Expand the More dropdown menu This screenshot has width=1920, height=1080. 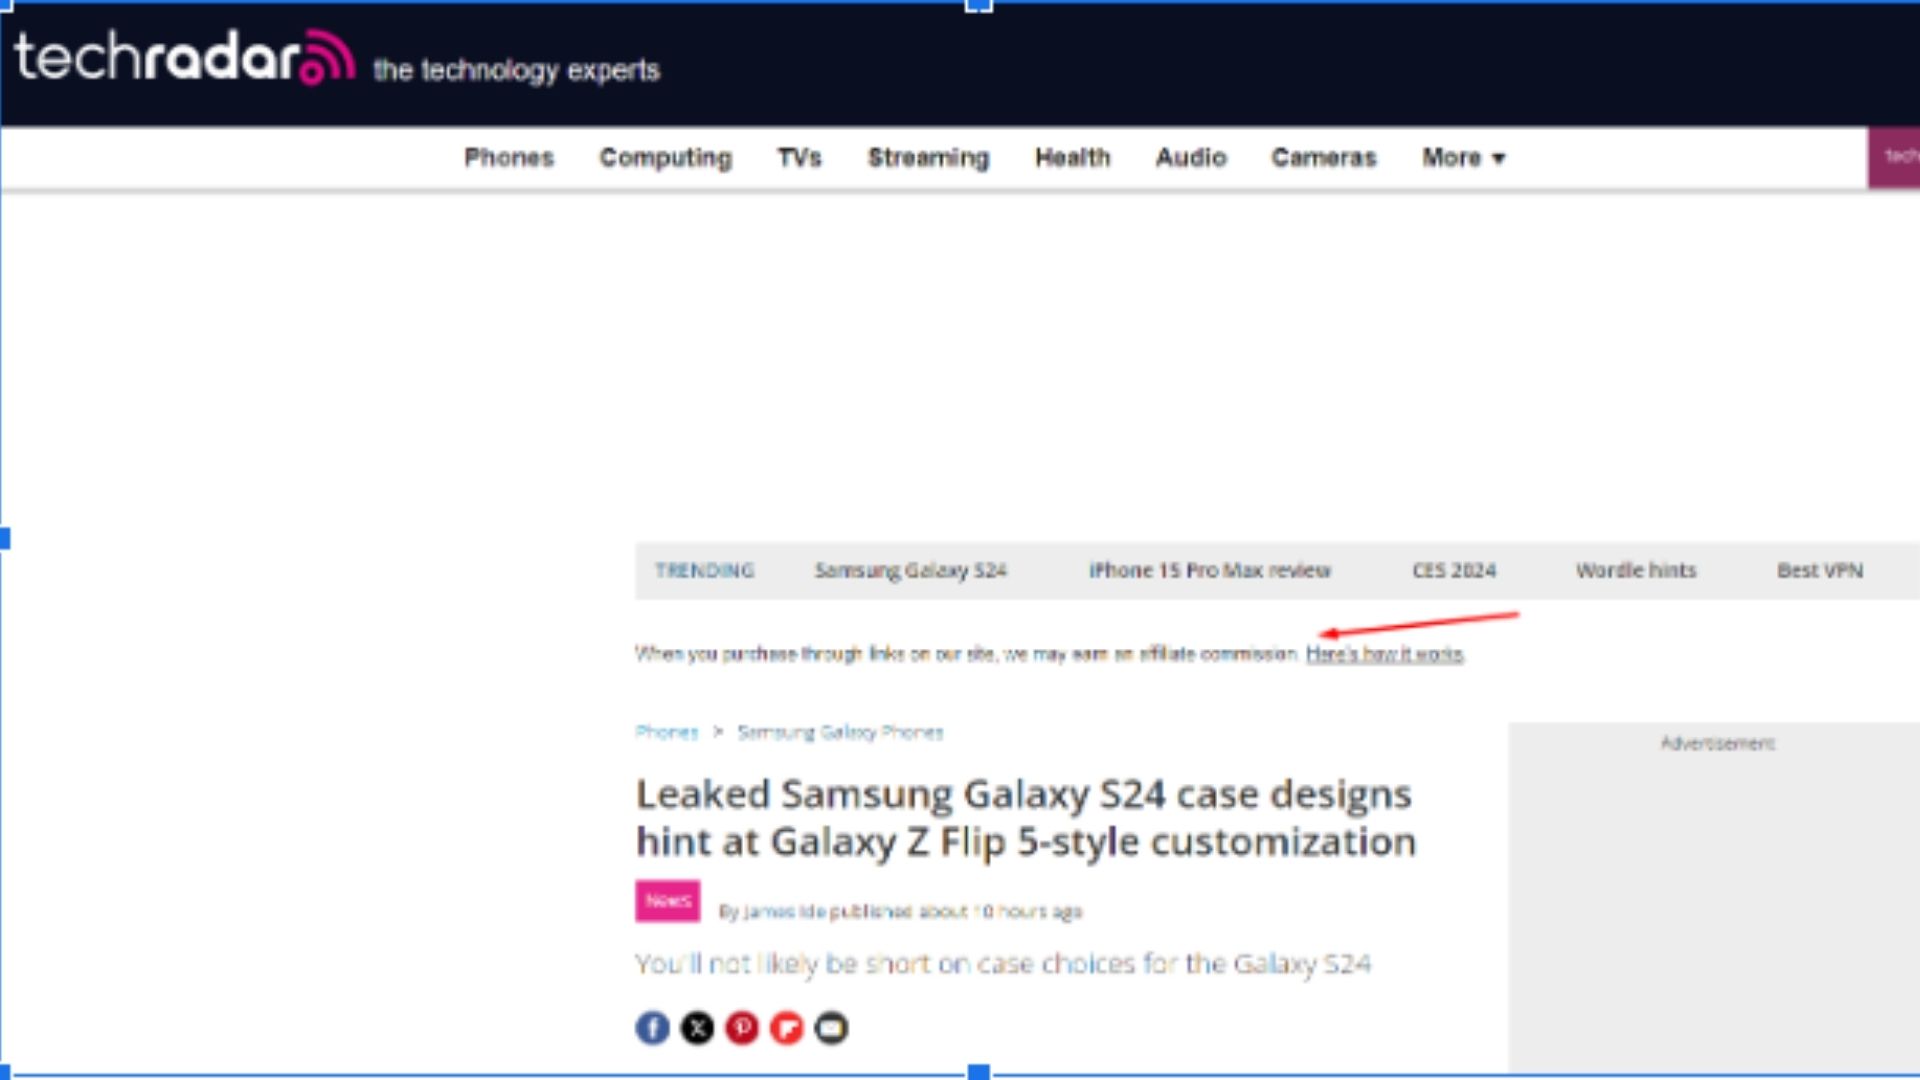(1464, 158)
